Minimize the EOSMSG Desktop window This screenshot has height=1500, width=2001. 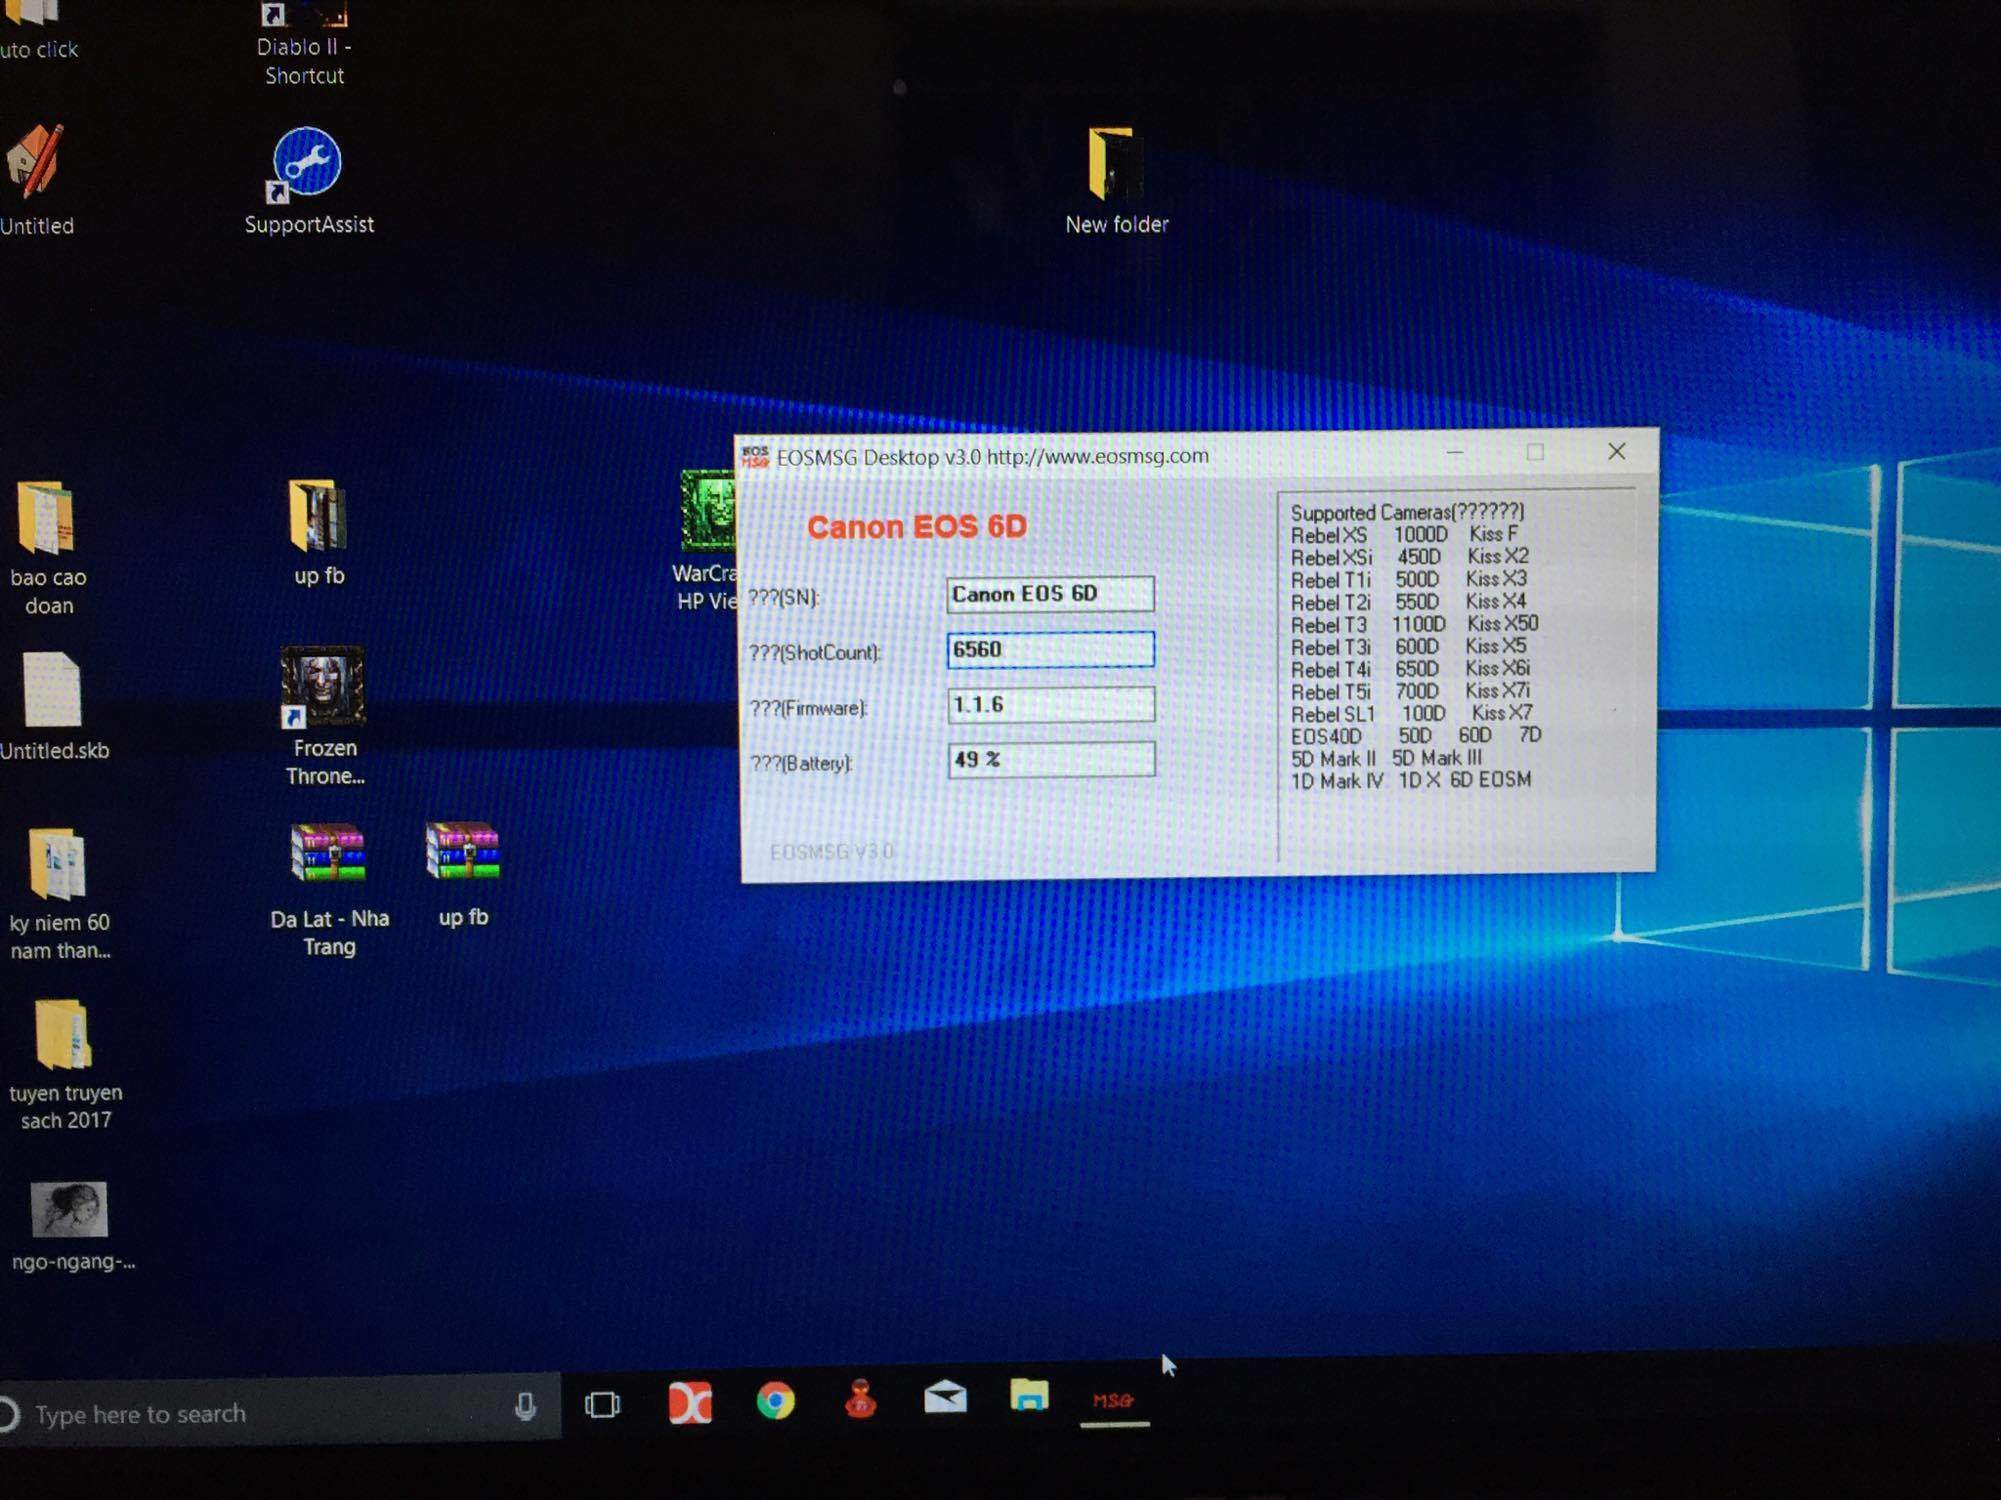[x=1455, y=453]
